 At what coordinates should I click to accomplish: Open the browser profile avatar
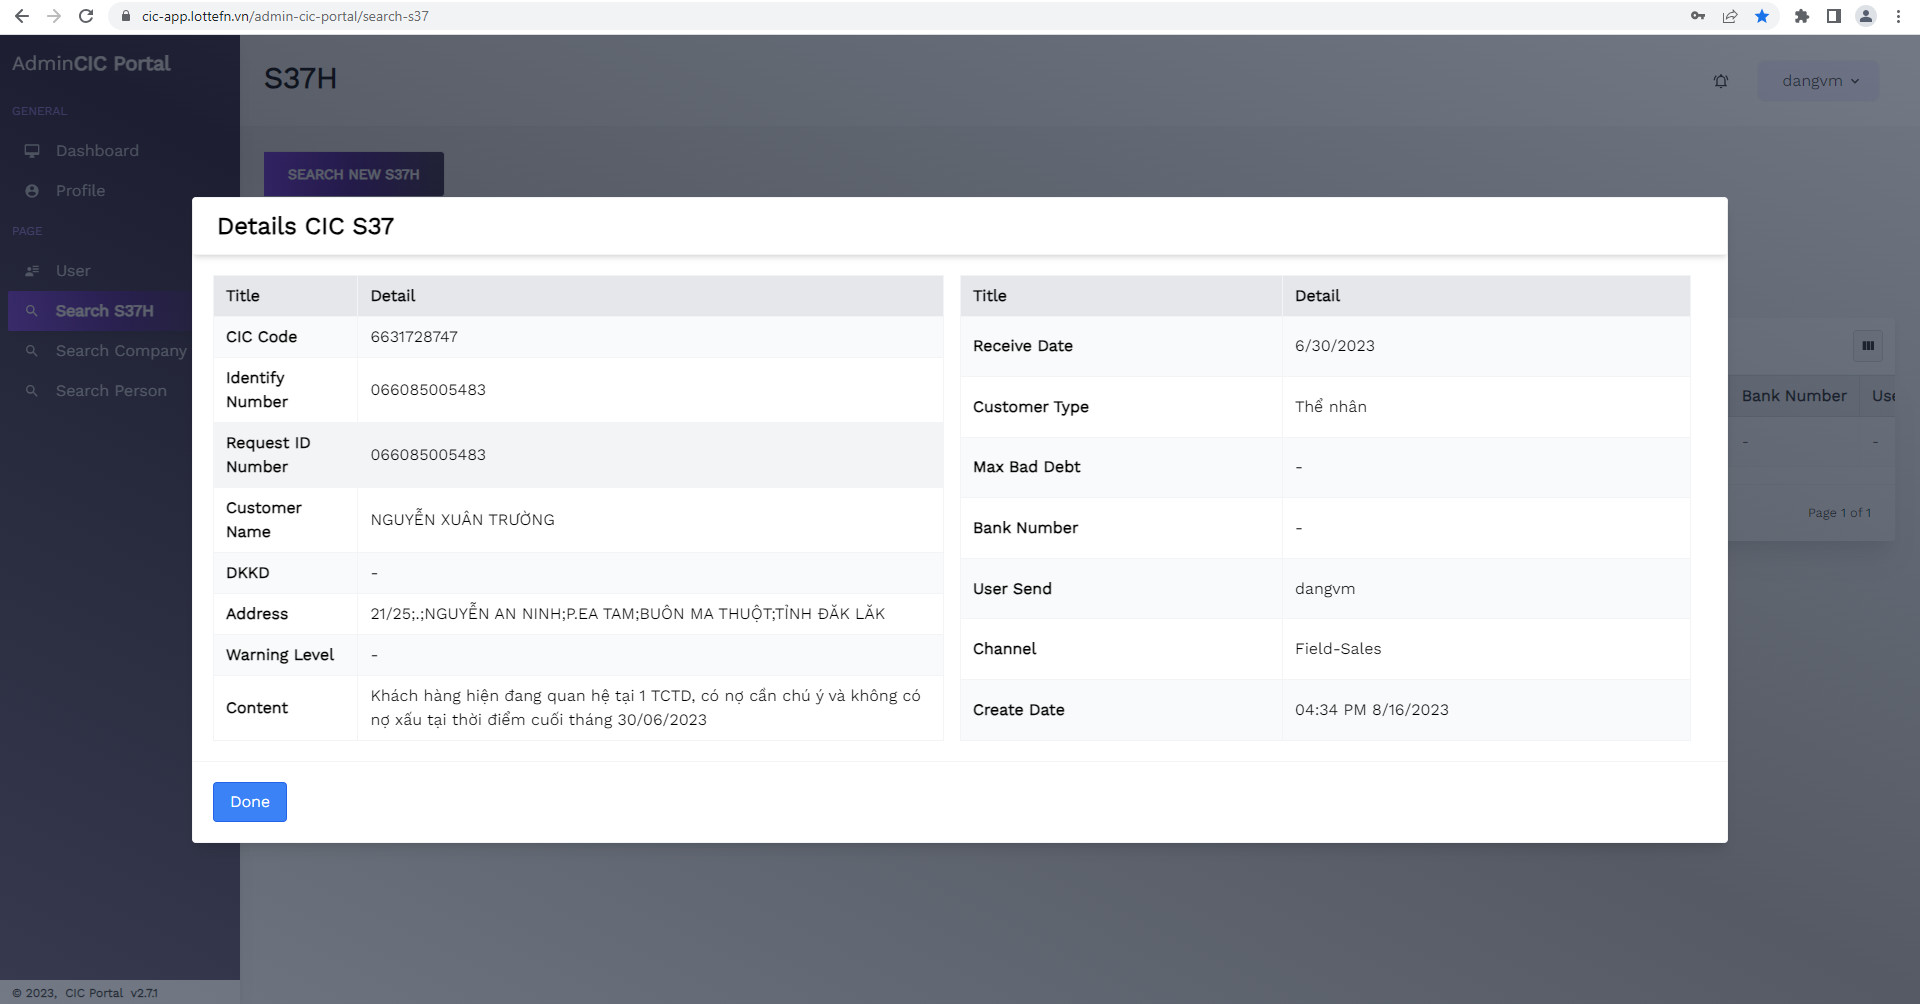pos(1866,16)
